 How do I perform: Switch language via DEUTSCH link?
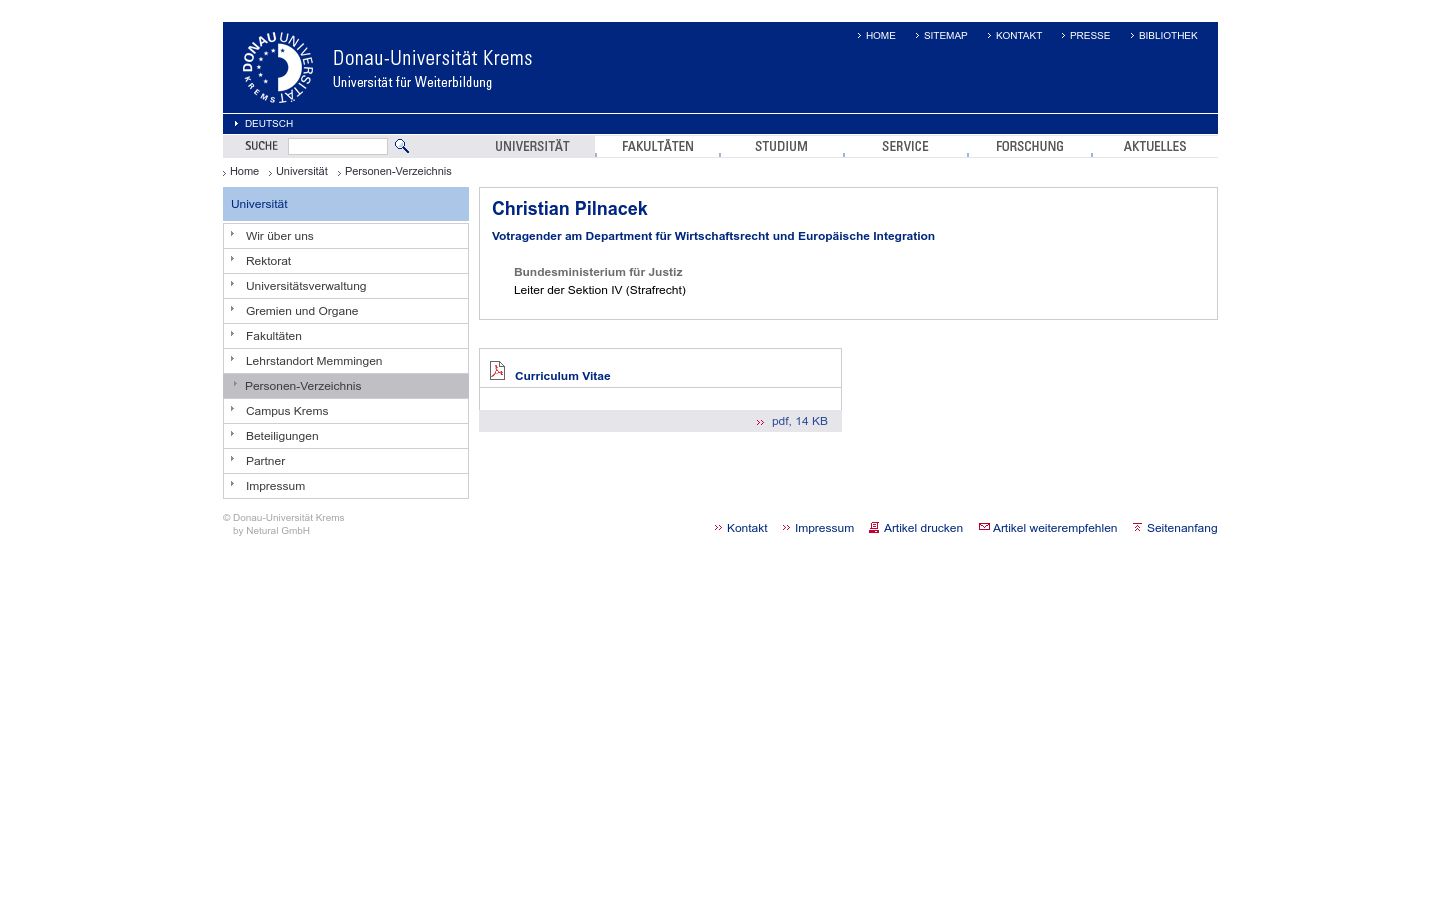(269, 124)
